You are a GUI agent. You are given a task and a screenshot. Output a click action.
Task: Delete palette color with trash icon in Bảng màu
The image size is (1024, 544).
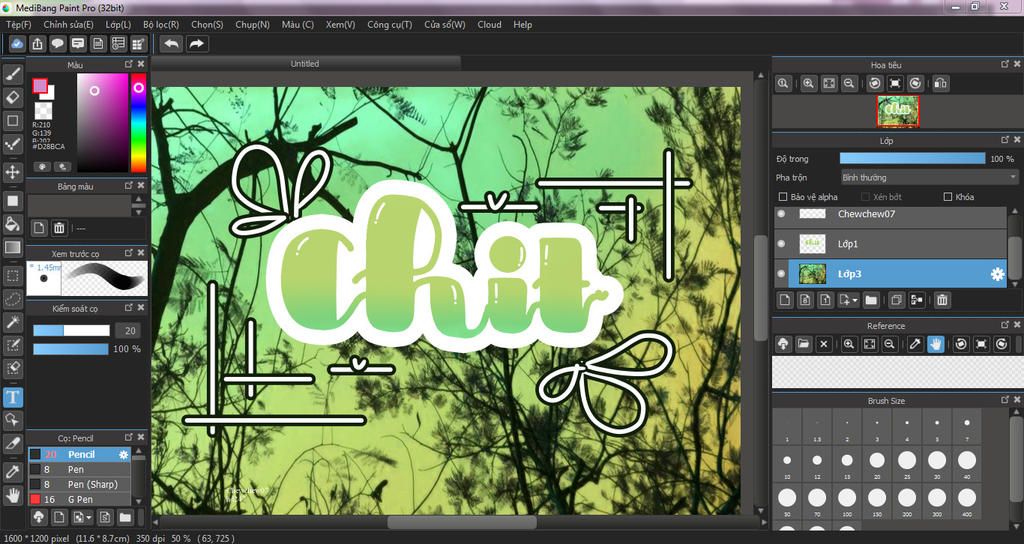59,228
